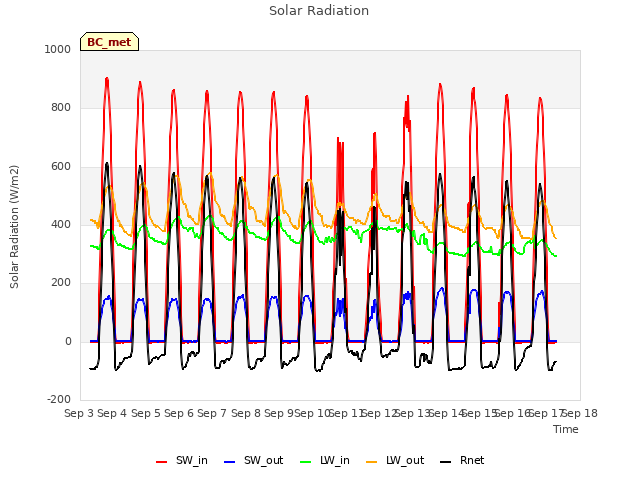Click the -200 y-axis tick label
Viewport: 640px width, 480px height.
click(x=59, y=400)
